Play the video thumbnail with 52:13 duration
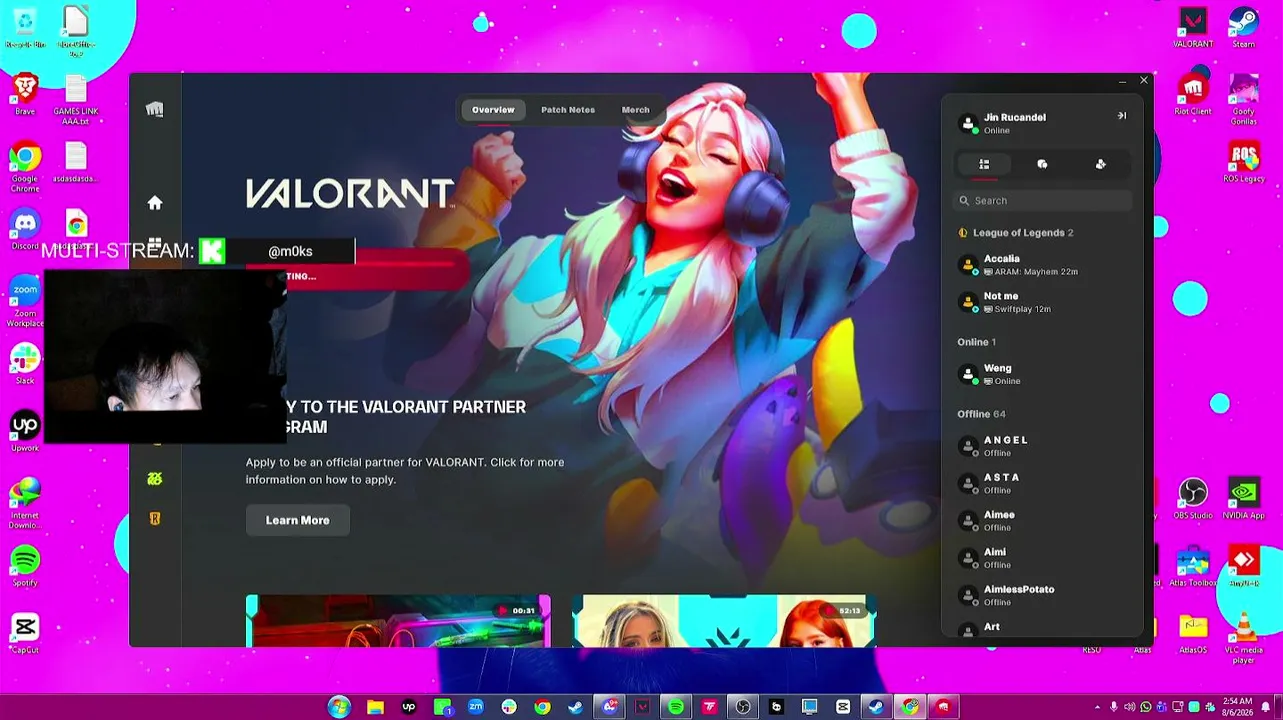Image resolution: width=1283 pixels, height=720 pixels. pos(724,621)
